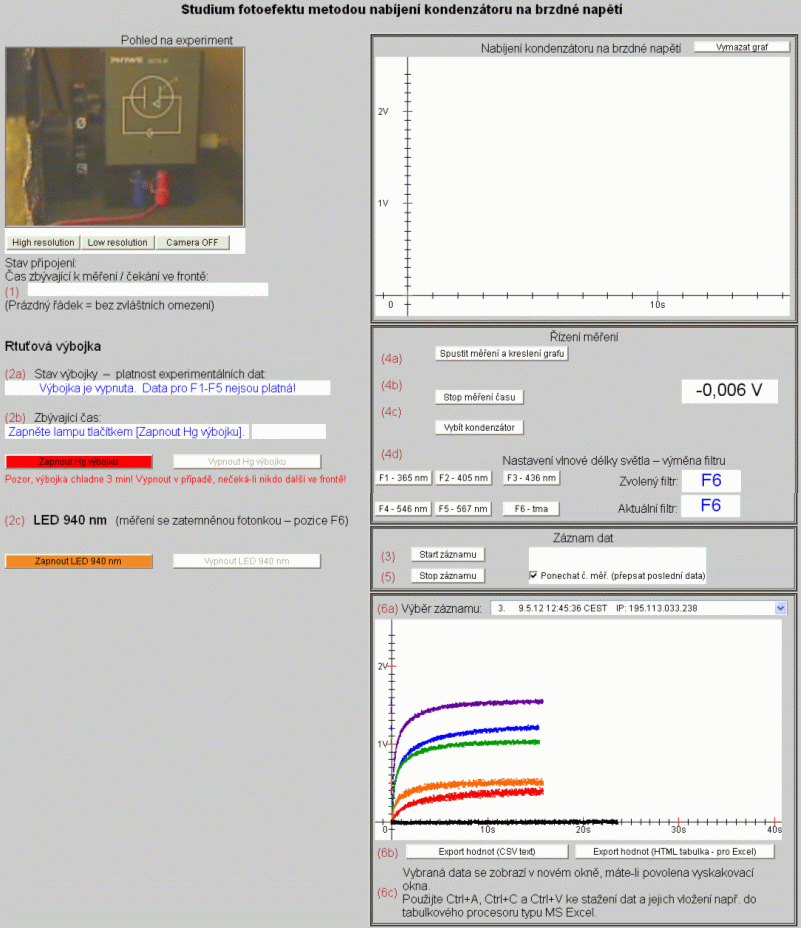This screenshot has height=928, width=801.
Task: Click the Zvolený filtr F6 value field
Action: pyautogui.click(x=711, y=481)
